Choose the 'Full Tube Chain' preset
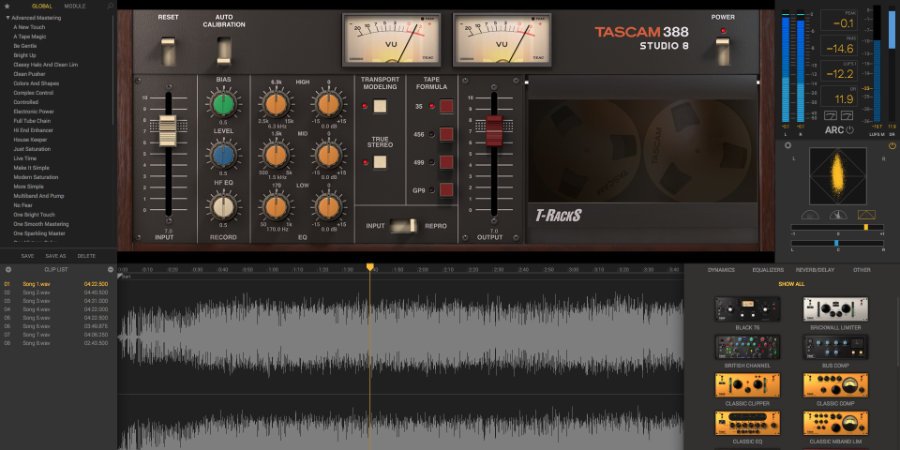 [32, 121]
